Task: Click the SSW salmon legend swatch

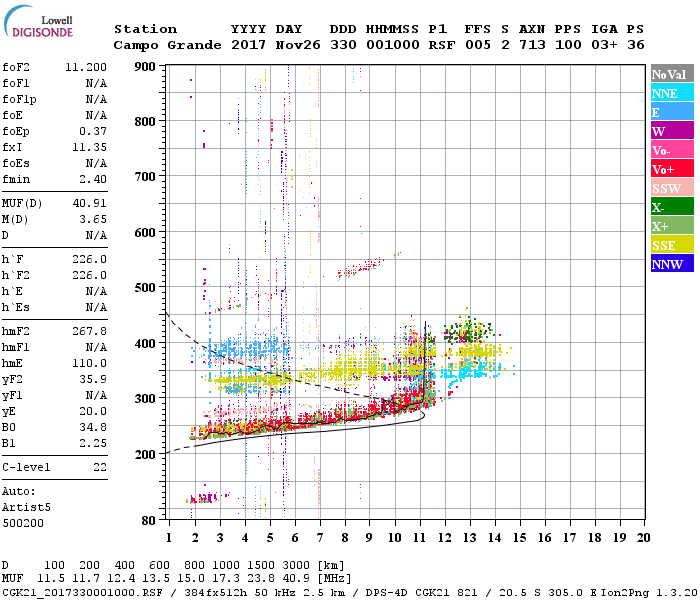Action: [672, 188]
